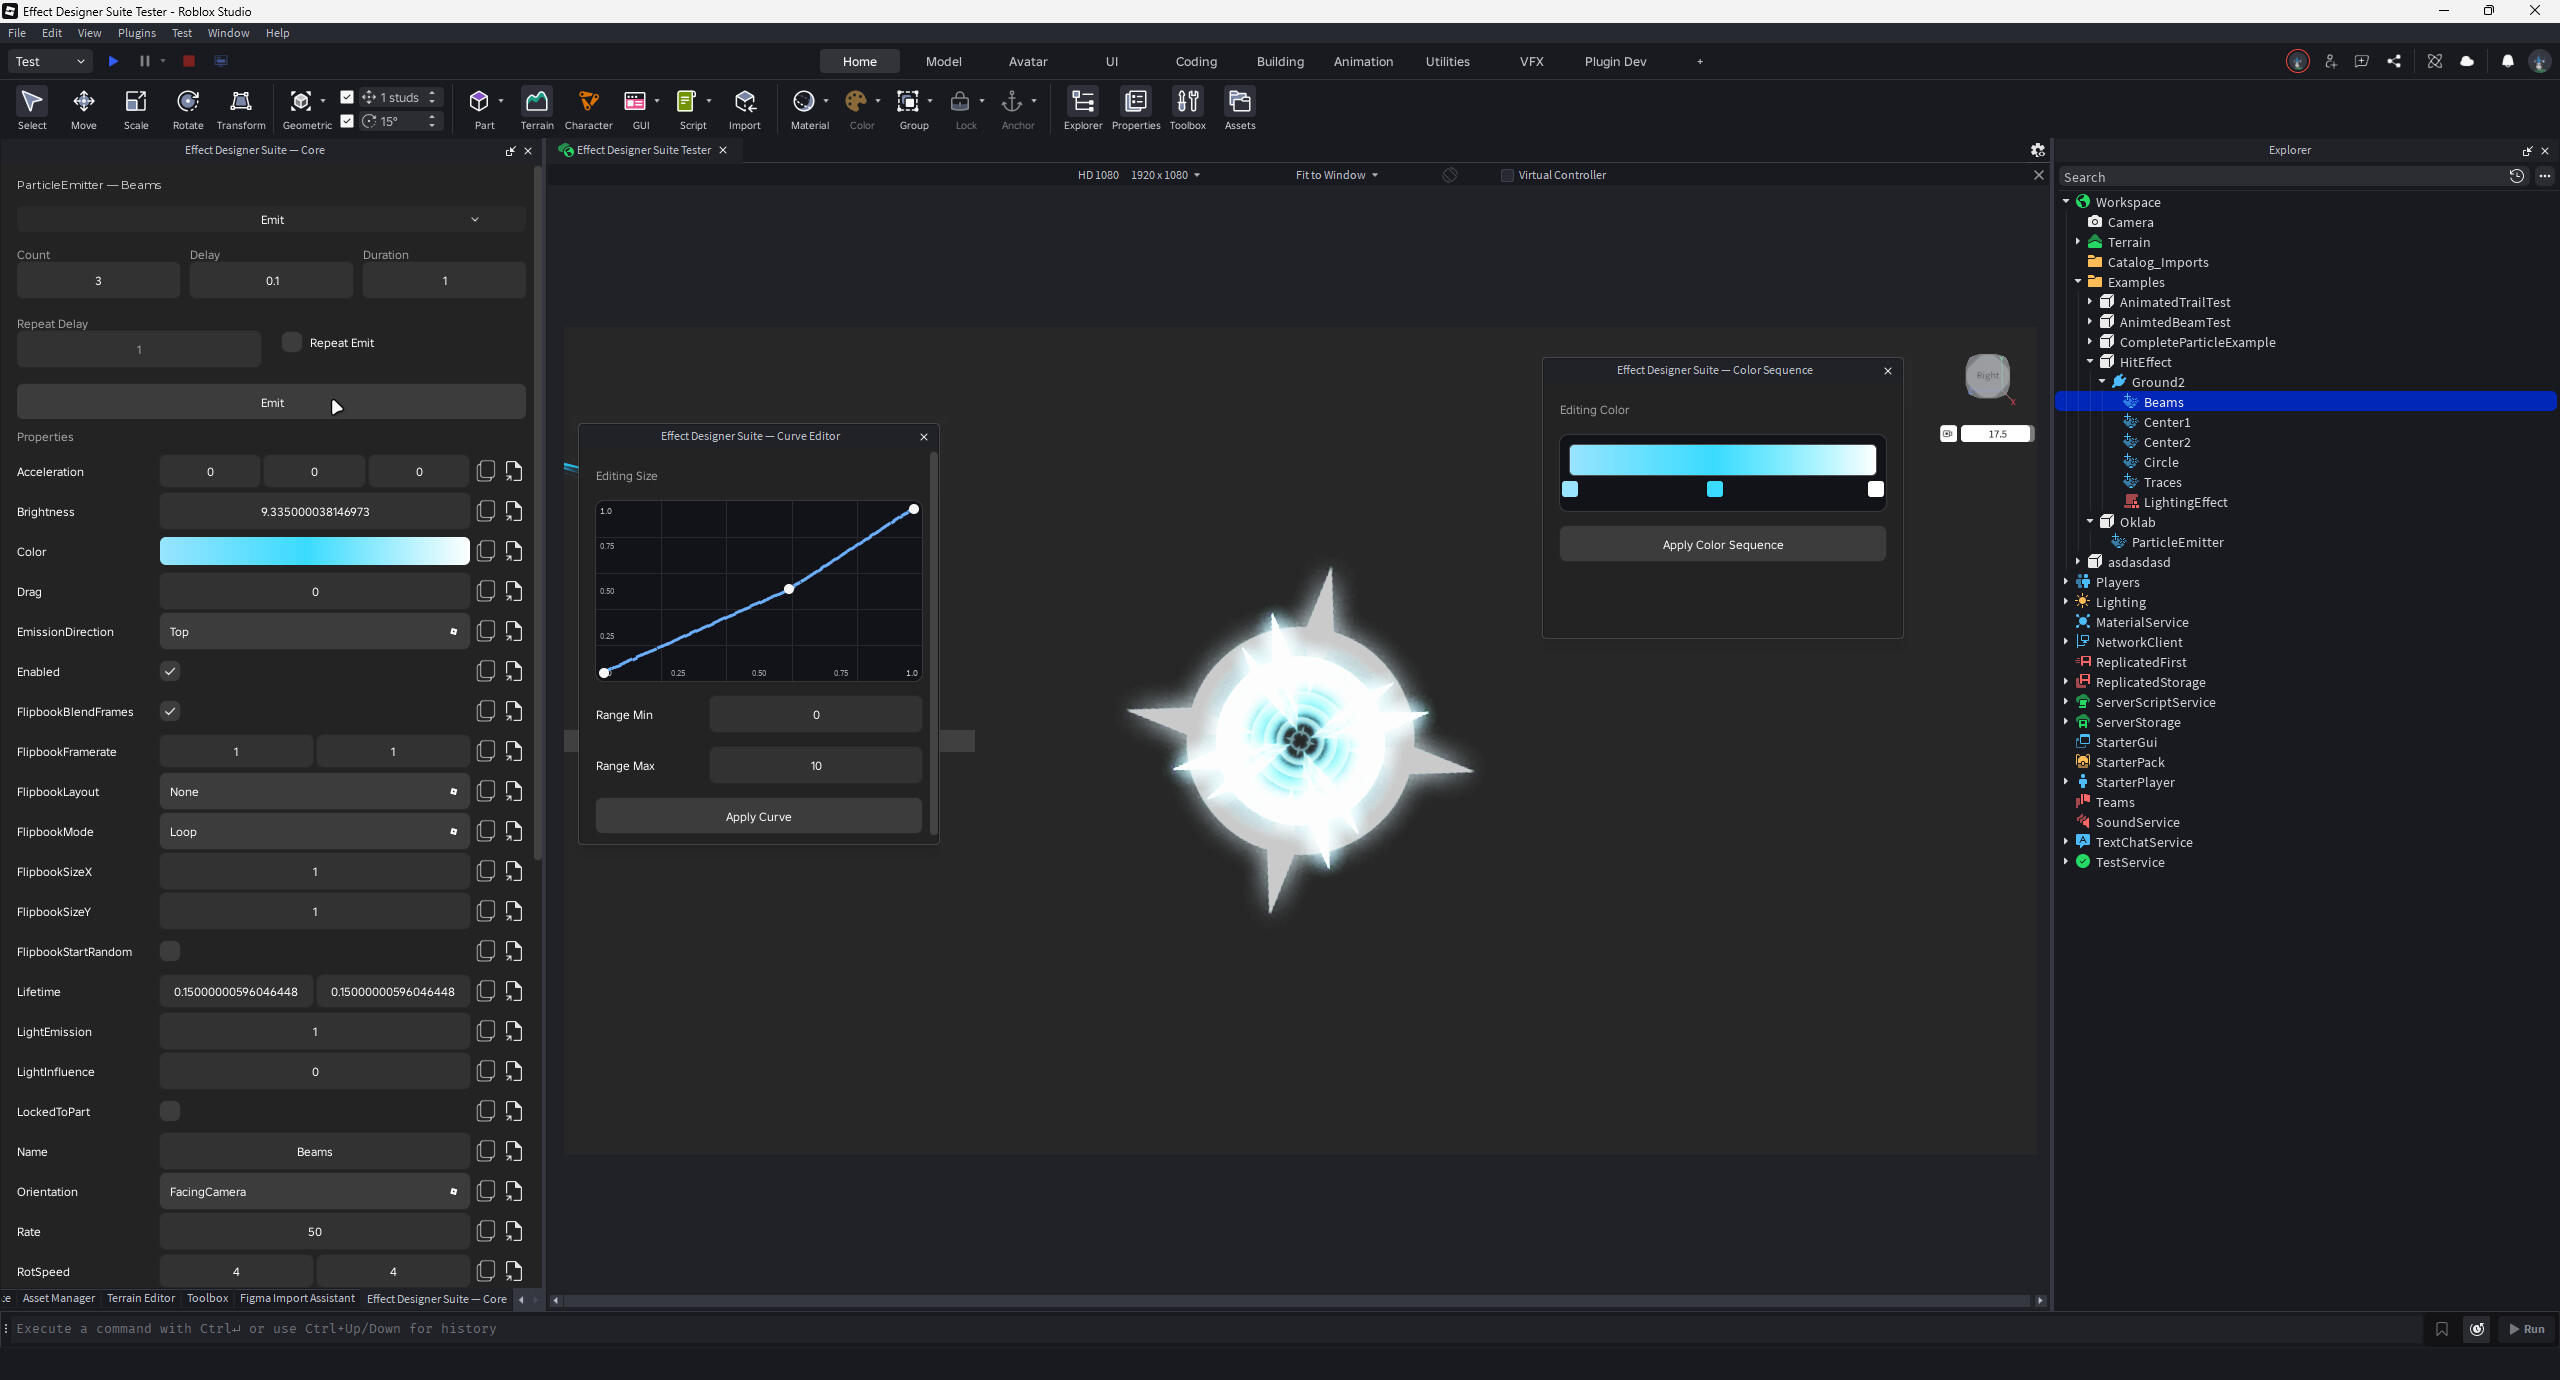Open the Fit to Window dropdown
Screen dimensions: 2560x1380
1337,175
